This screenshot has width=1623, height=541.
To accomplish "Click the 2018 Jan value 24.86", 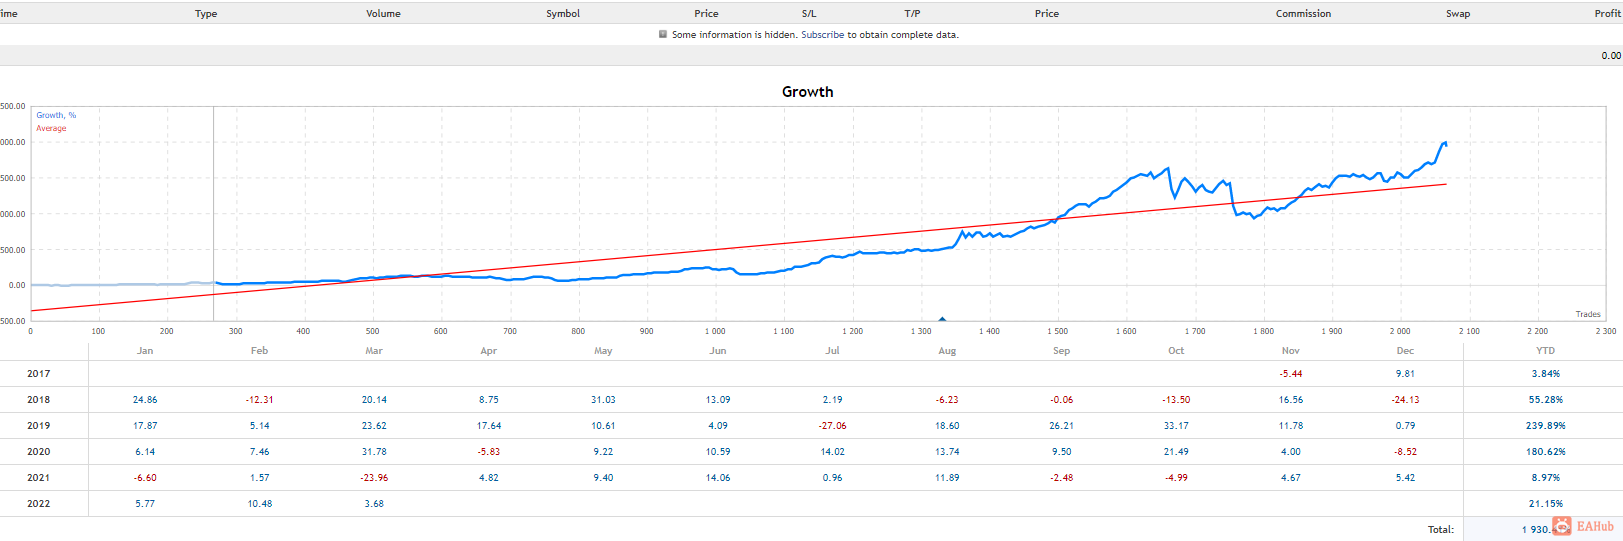I will point(145,400).
